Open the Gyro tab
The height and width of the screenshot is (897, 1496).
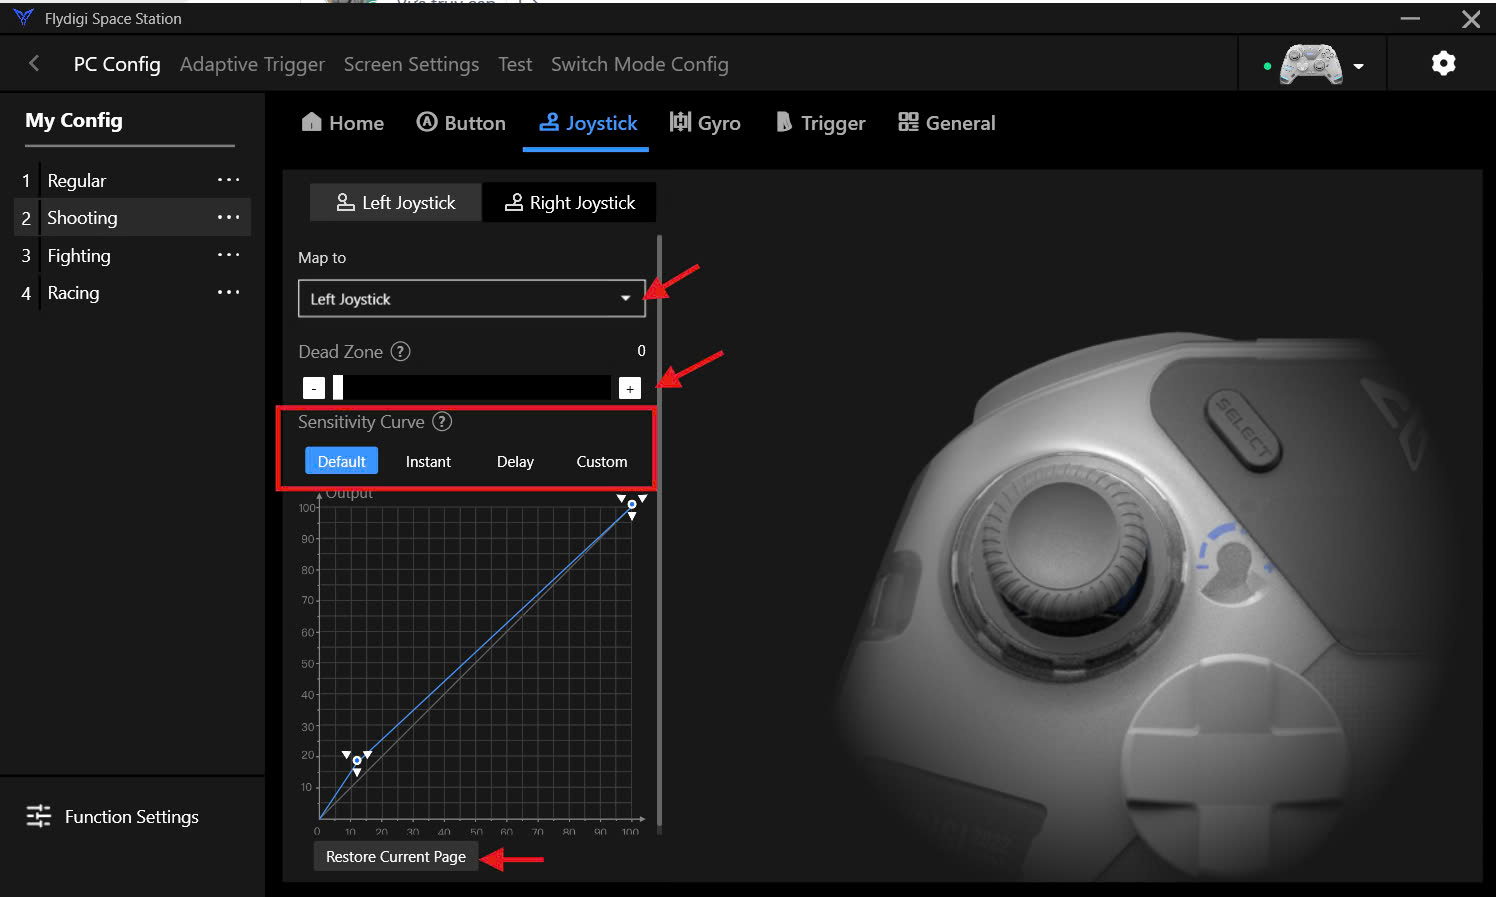(705, 123)
